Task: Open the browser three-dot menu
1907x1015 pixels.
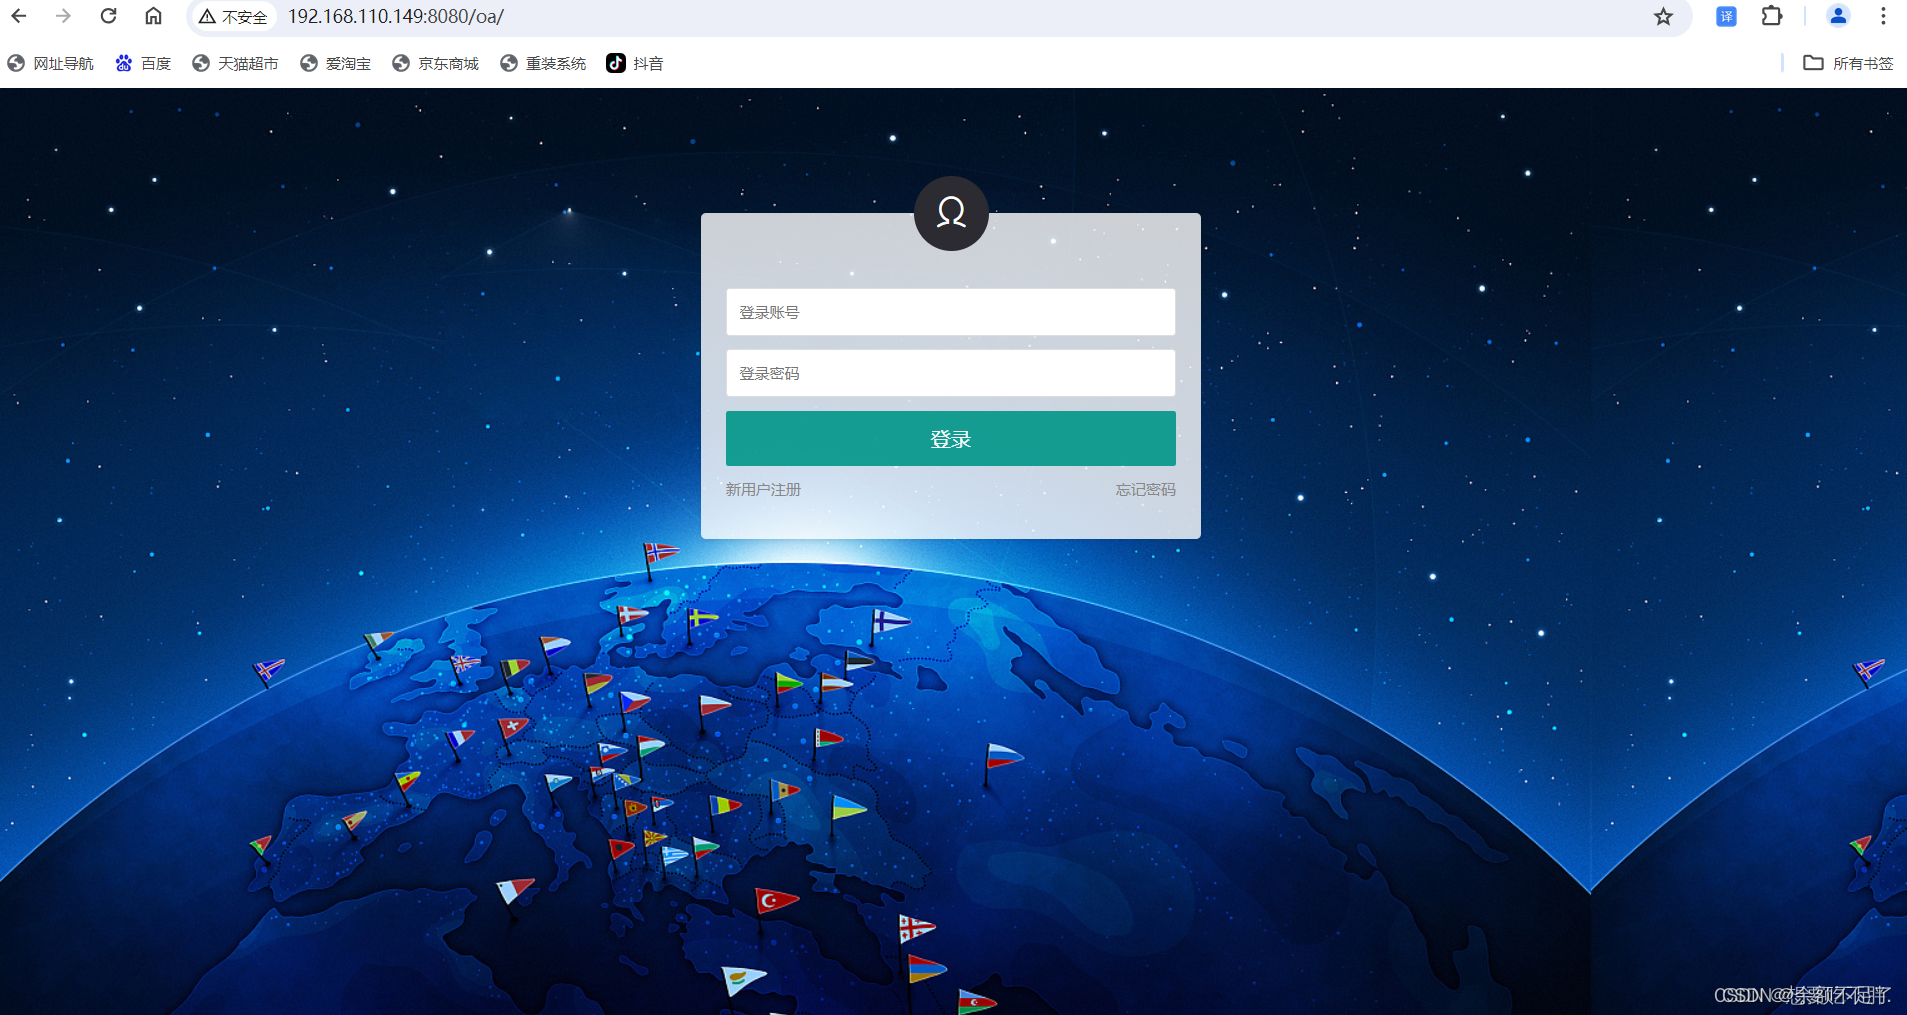Action: [1883, 16]
